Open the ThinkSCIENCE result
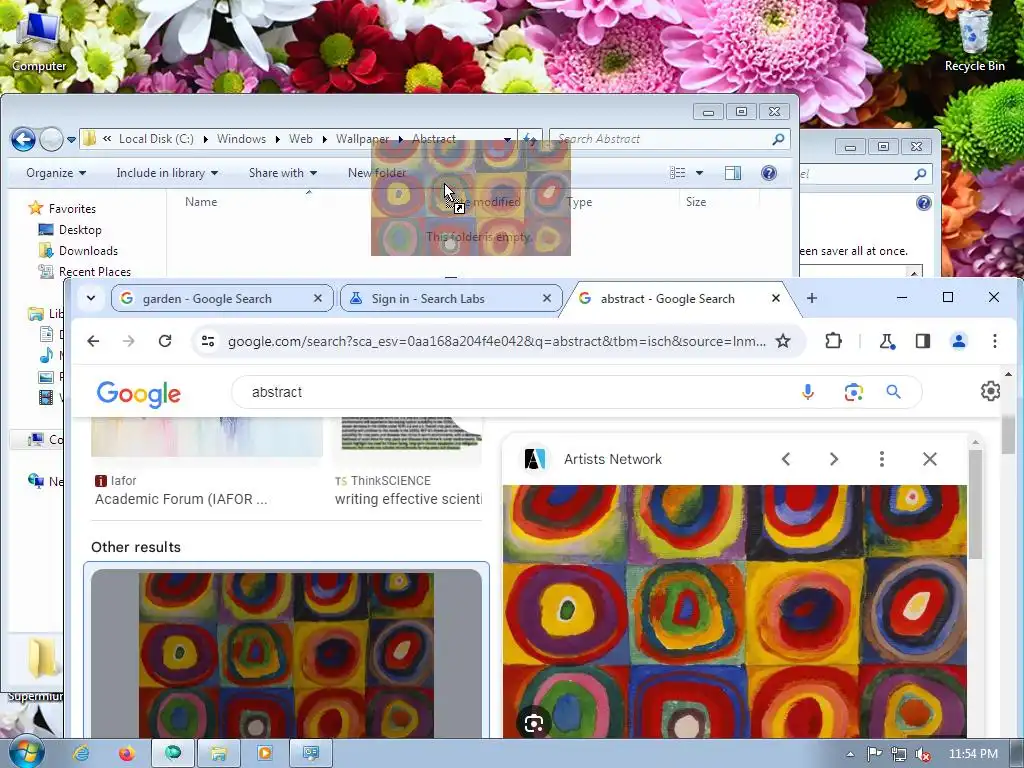The image size is (1024, 768). 408,491
